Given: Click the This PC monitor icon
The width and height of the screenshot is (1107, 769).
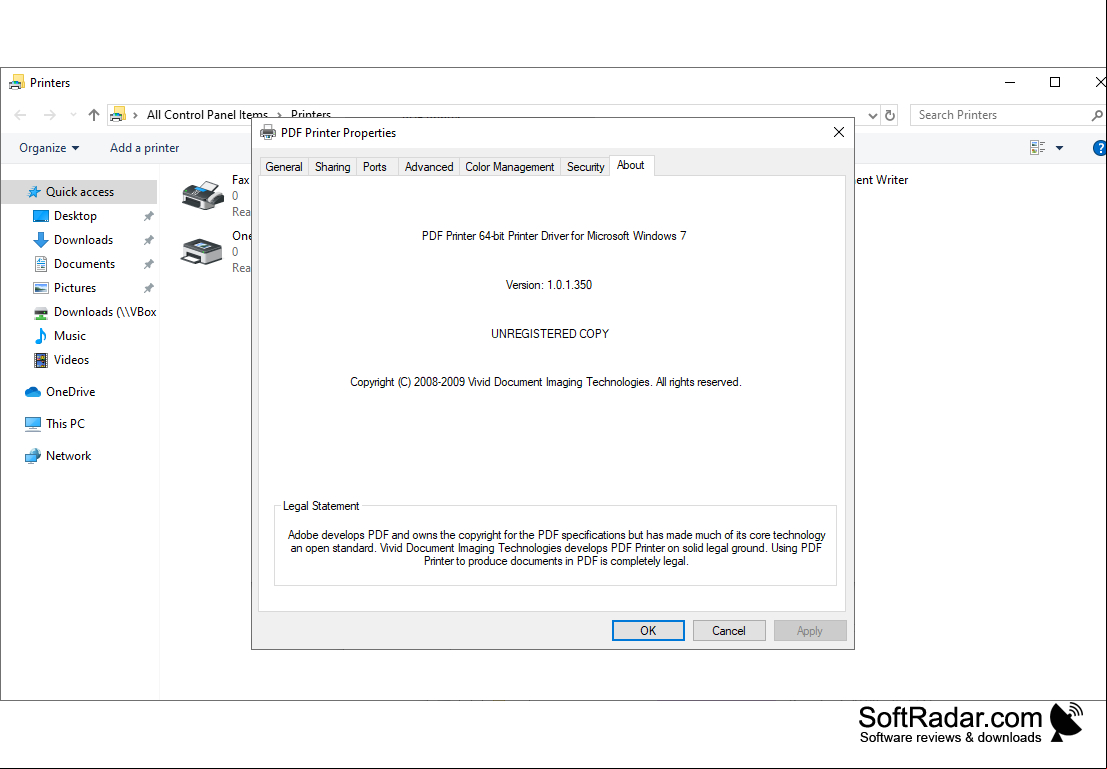Looking at the screenshot, I should pyautogui.click(x=32, y=424).
